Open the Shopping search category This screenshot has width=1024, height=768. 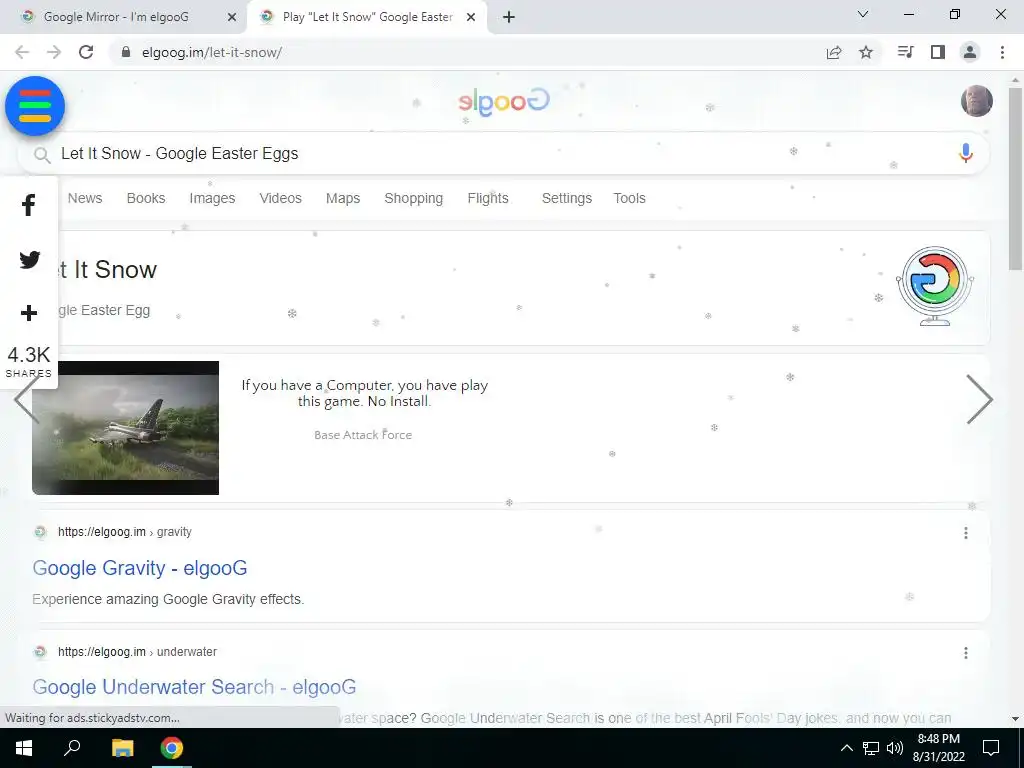point(413,198)
